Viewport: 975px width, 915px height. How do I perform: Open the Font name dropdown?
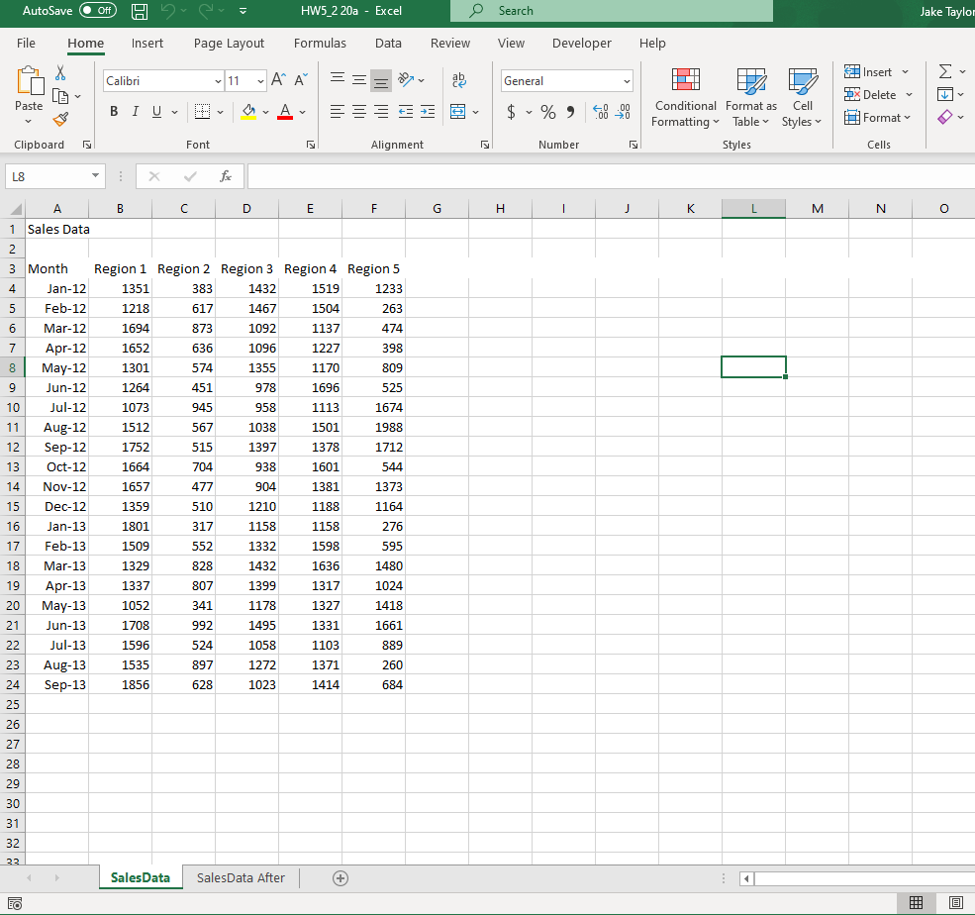pos(219,80)
